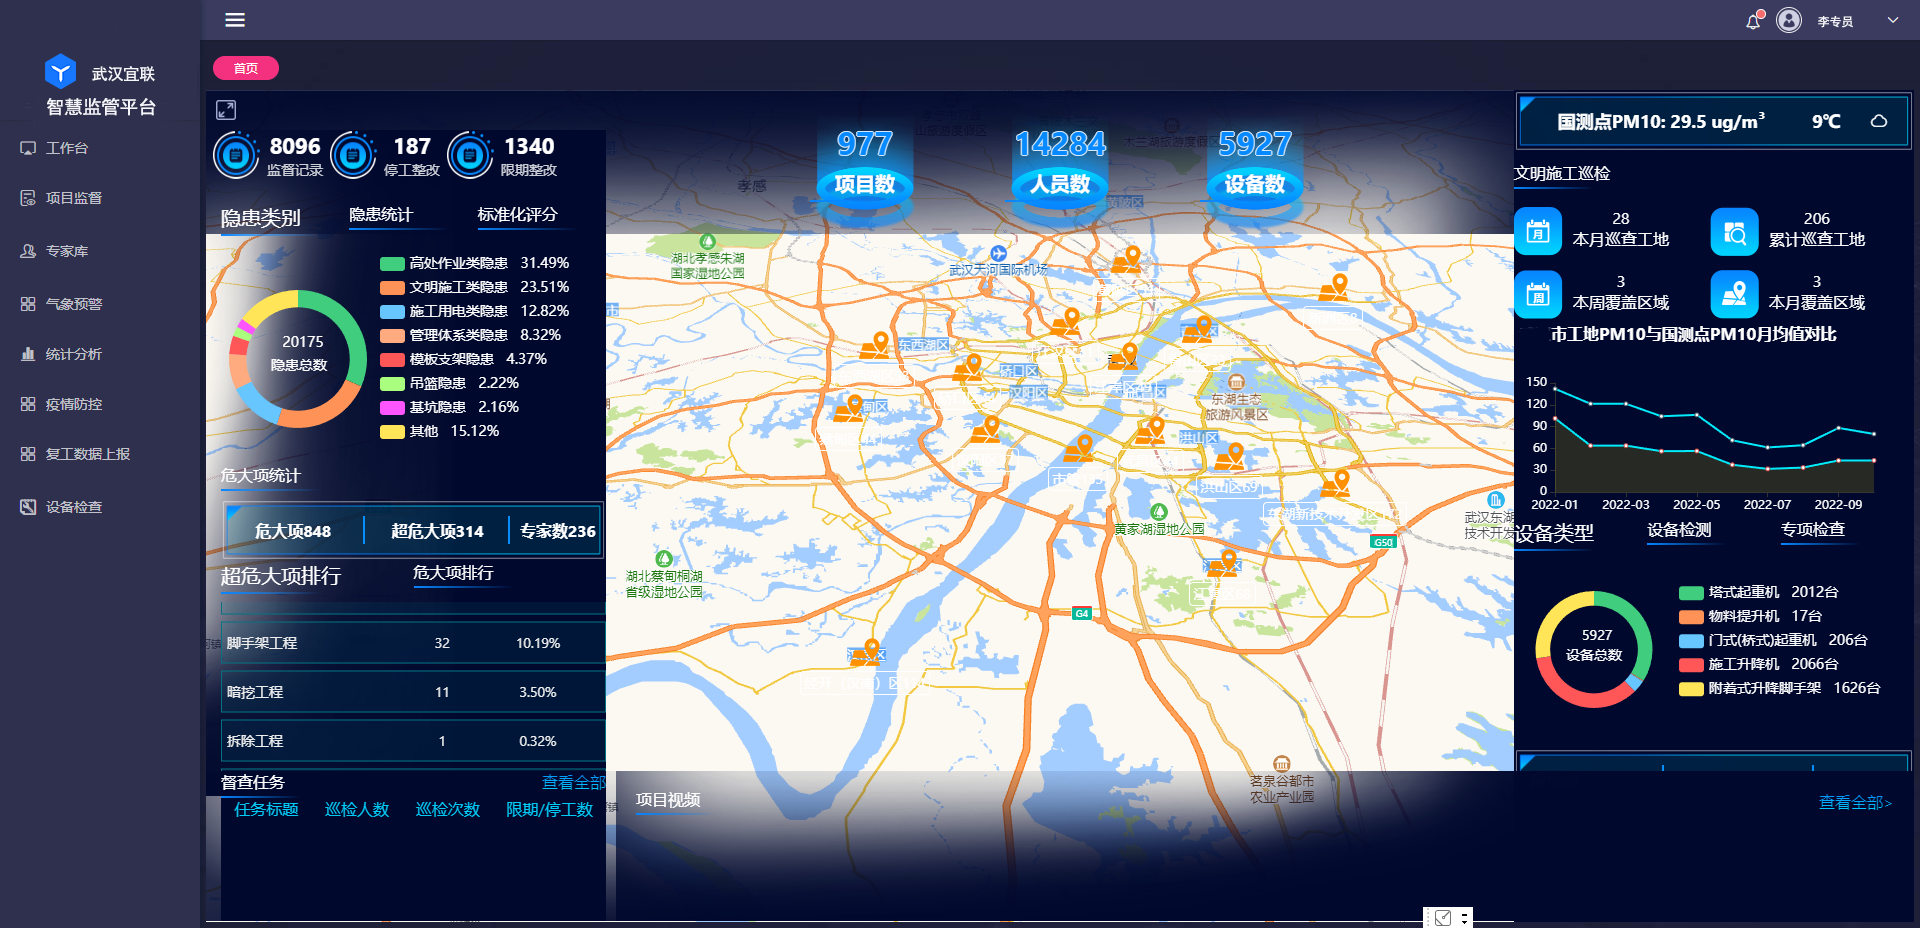Screen dimensions: 1920x928
Task: Switch to 危大项排行 tab
Action: 453,573
